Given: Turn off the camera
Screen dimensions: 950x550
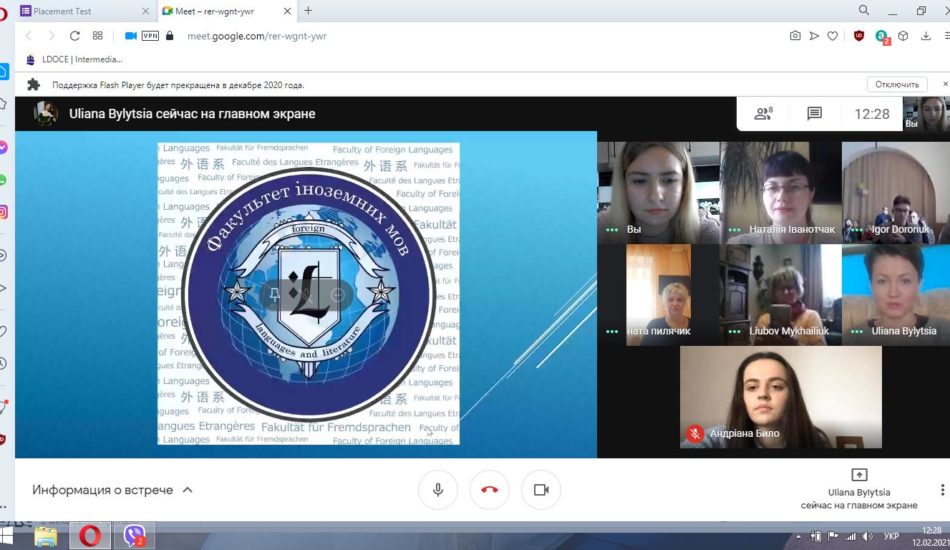Looking at the screenshot, I should (541, 490).
